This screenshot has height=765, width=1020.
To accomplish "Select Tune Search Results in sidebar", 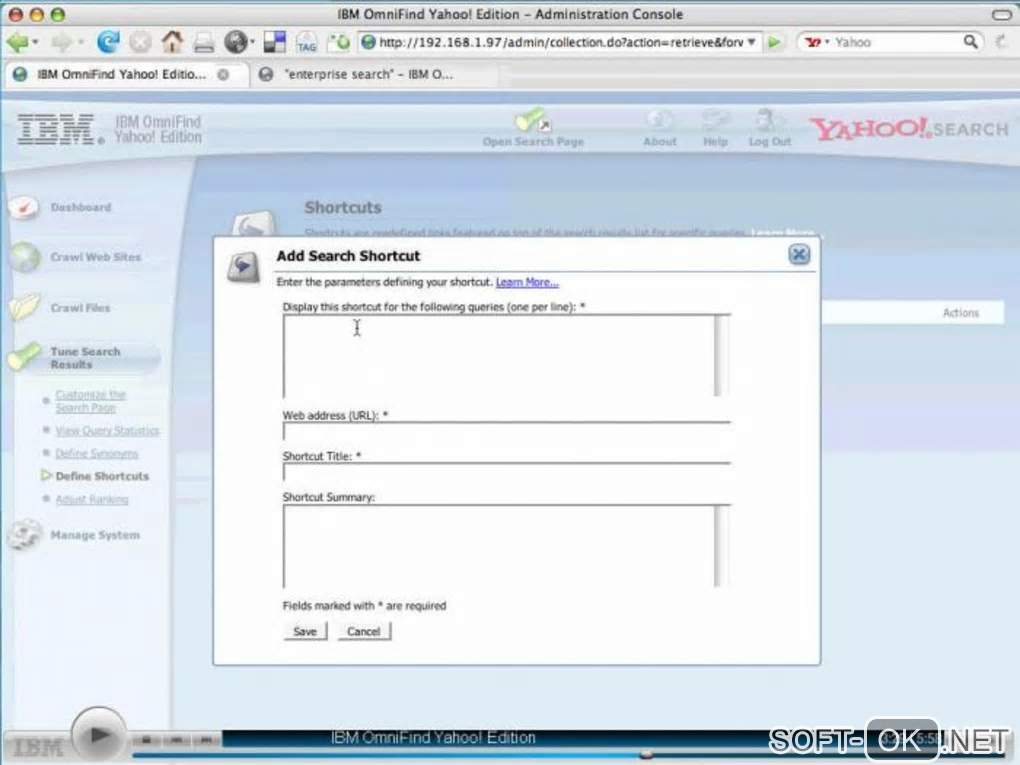I will pos(85,358).
